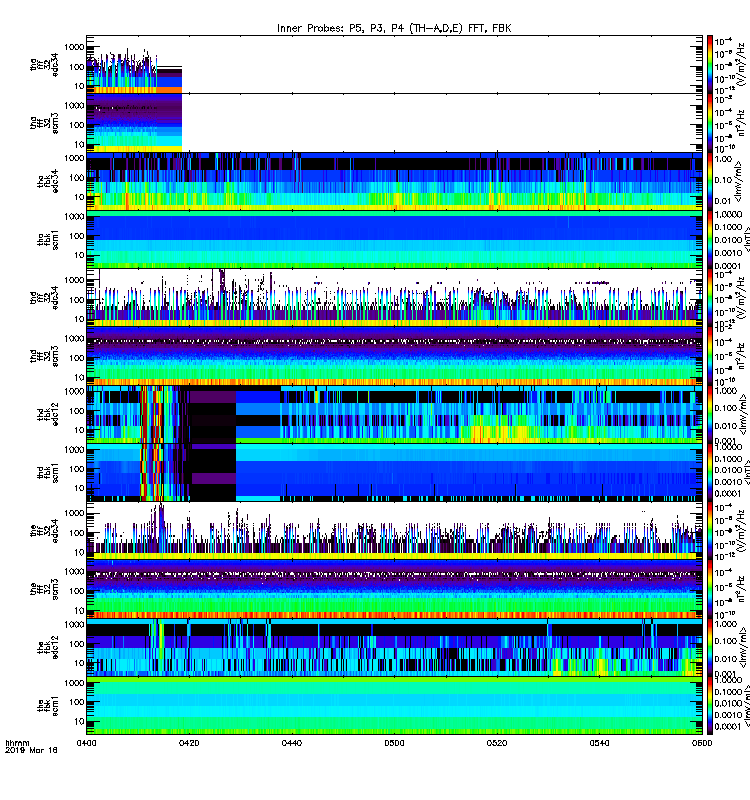Select the the fff 32 edc34 panel label
This screenshot has width=750, height=800.
[44, 531]
